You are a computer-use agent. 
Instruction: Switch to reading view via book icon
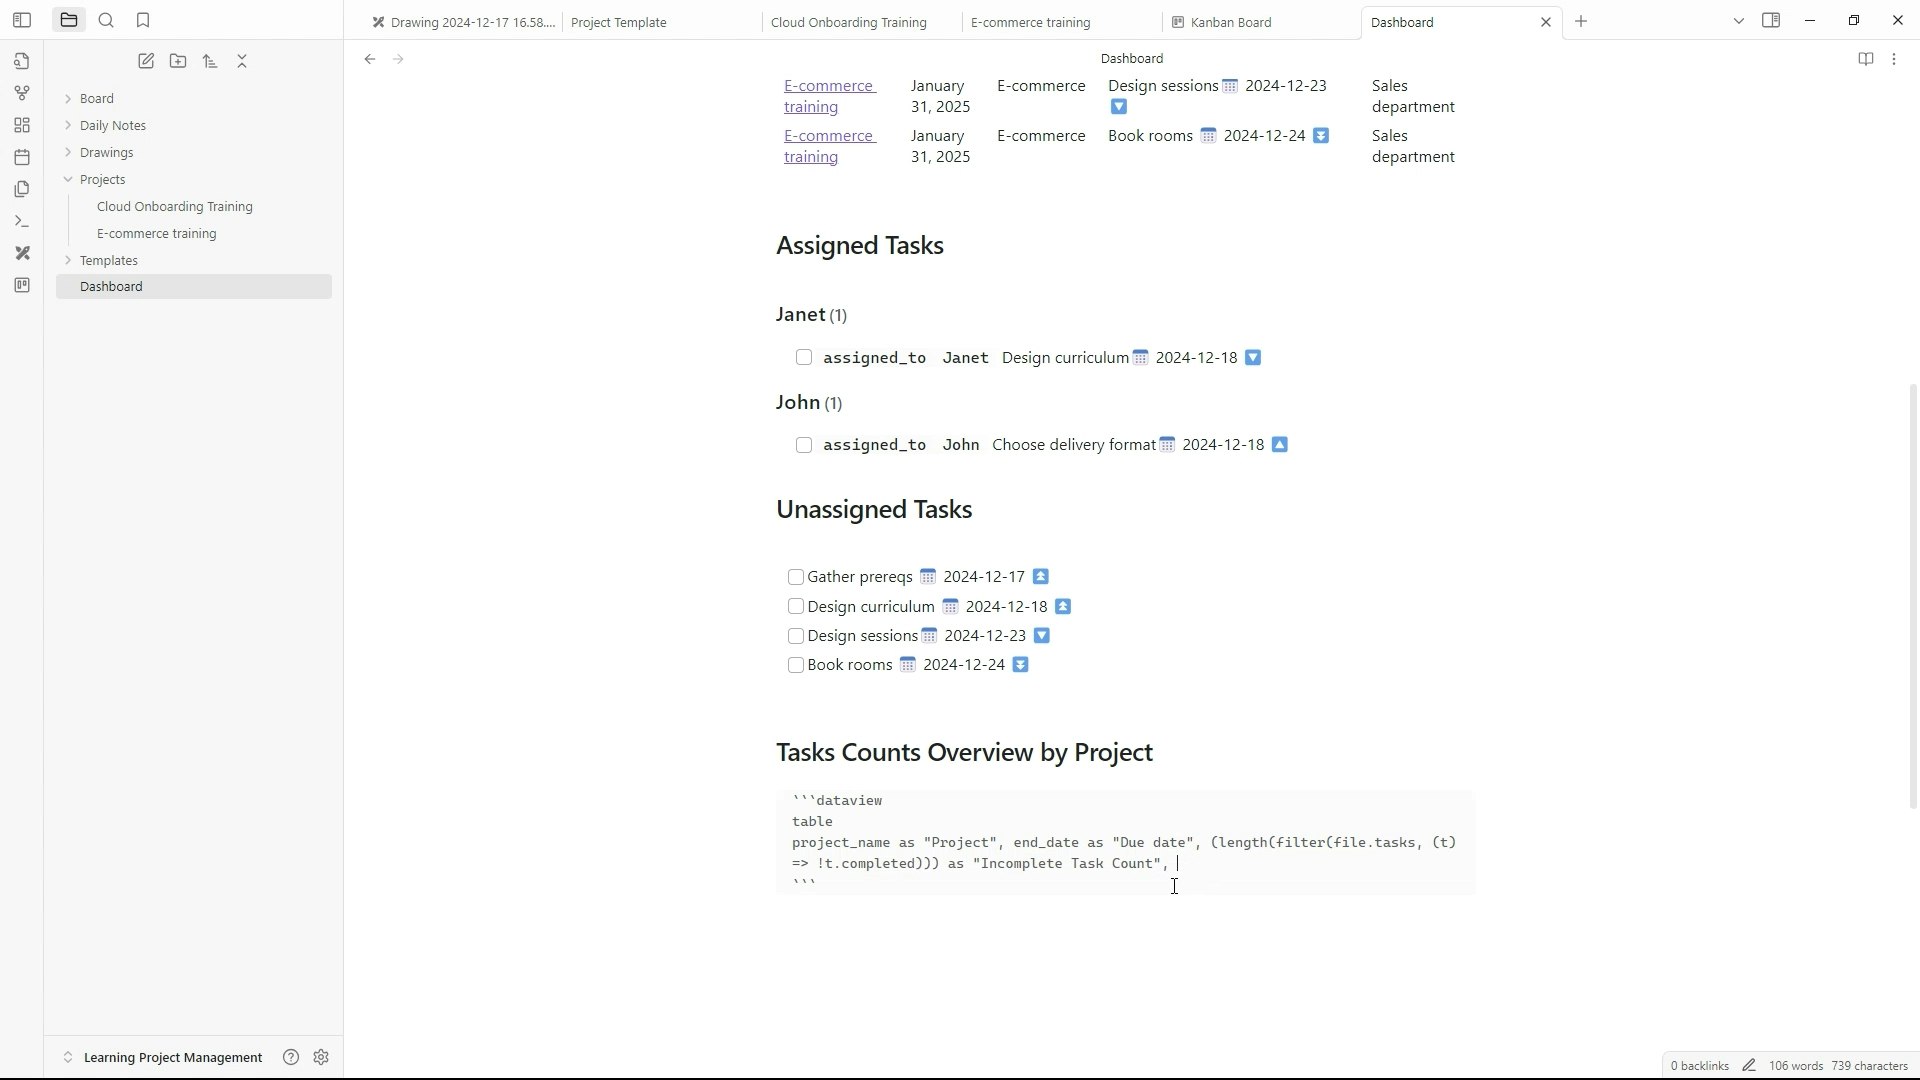(x=1865, y=59)
